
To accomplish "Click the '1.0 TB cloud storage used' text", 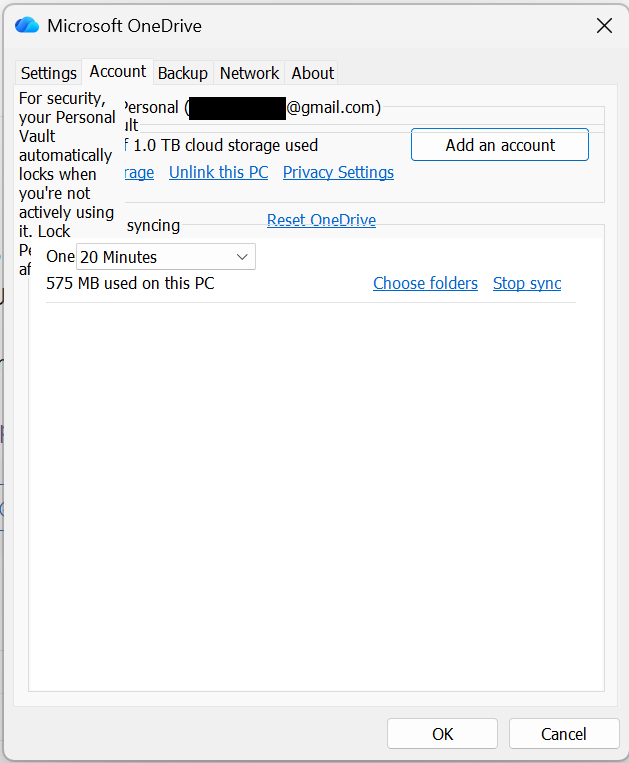I will pos(225,145).
